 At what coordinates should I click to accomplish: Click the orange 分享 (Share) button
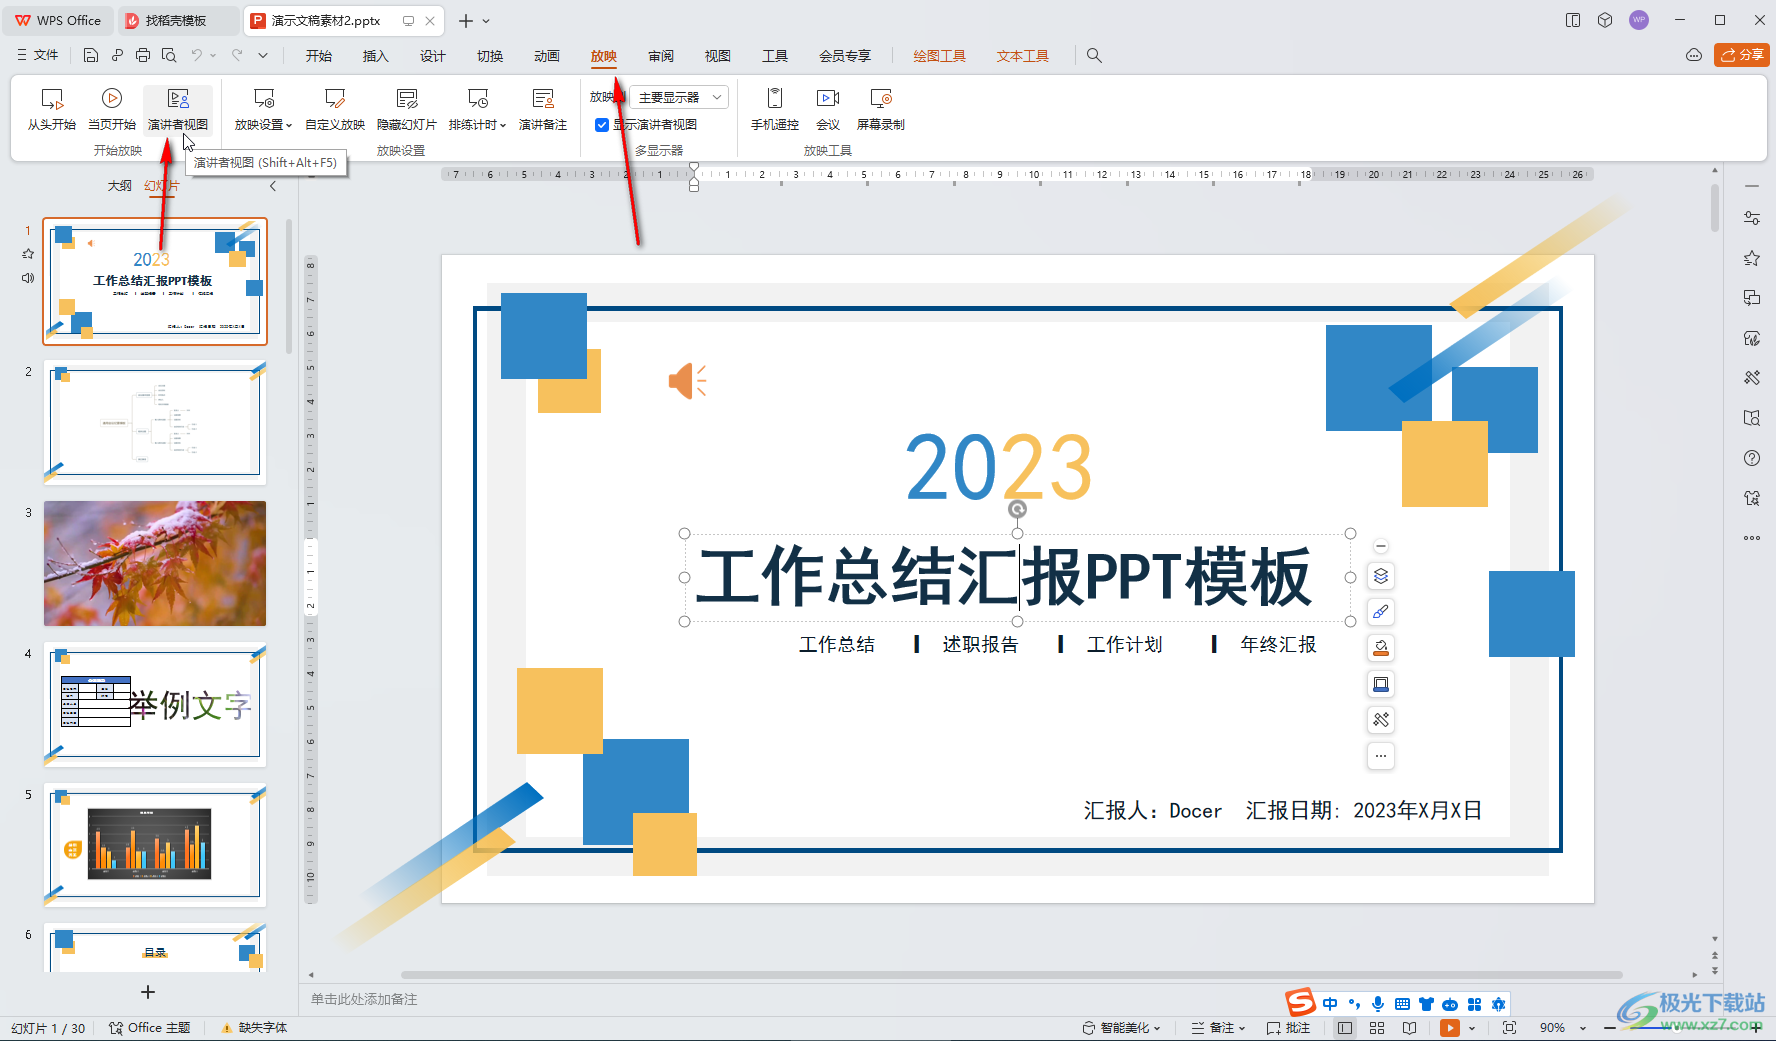point(1742,55)
